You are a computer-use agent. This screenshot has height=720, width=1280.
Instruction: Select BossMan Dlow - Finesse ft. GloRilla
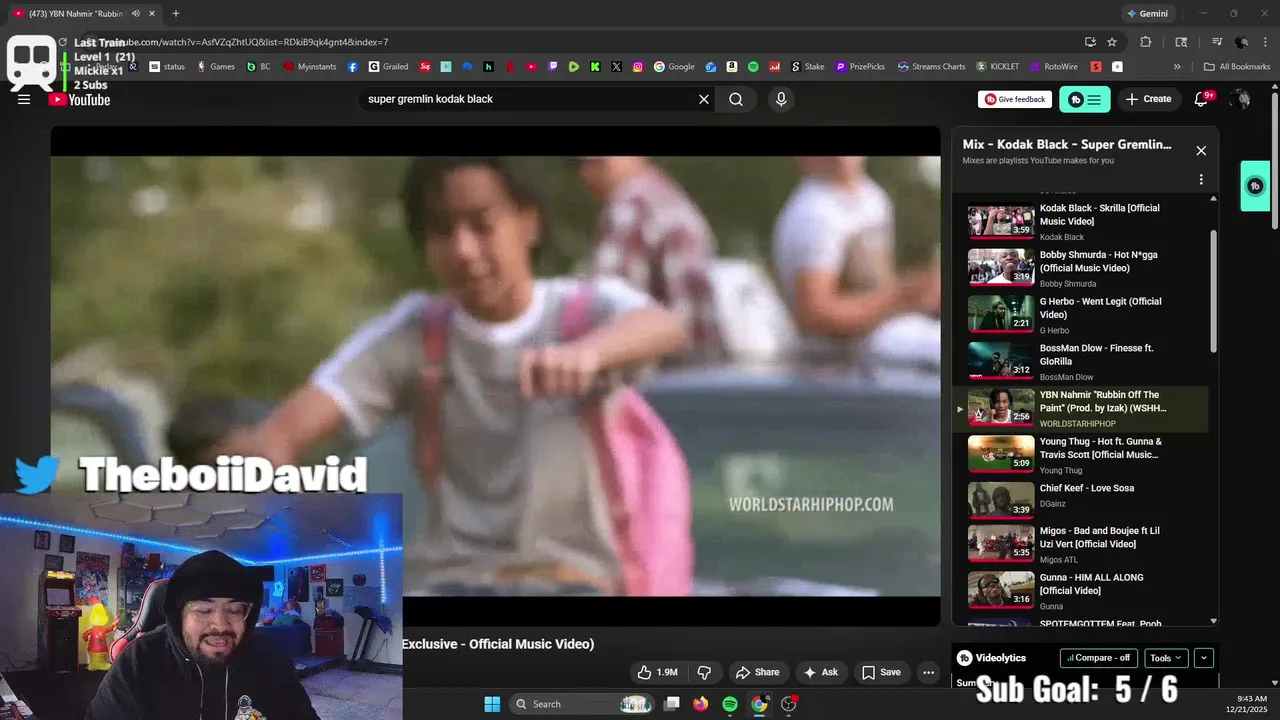pos(1080,362)
